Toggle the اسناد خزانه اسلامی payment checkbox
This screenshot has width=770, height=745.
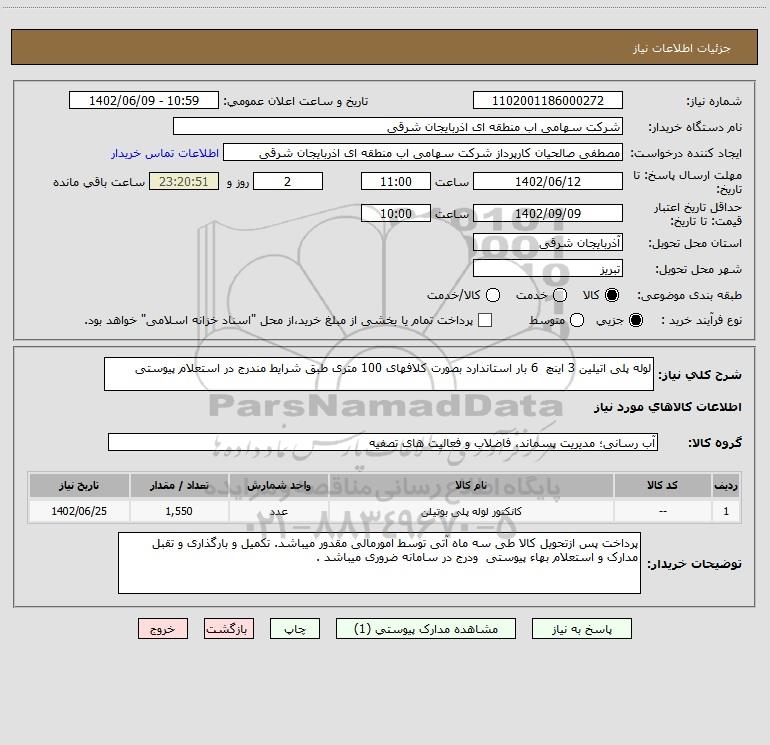(485, 320)
